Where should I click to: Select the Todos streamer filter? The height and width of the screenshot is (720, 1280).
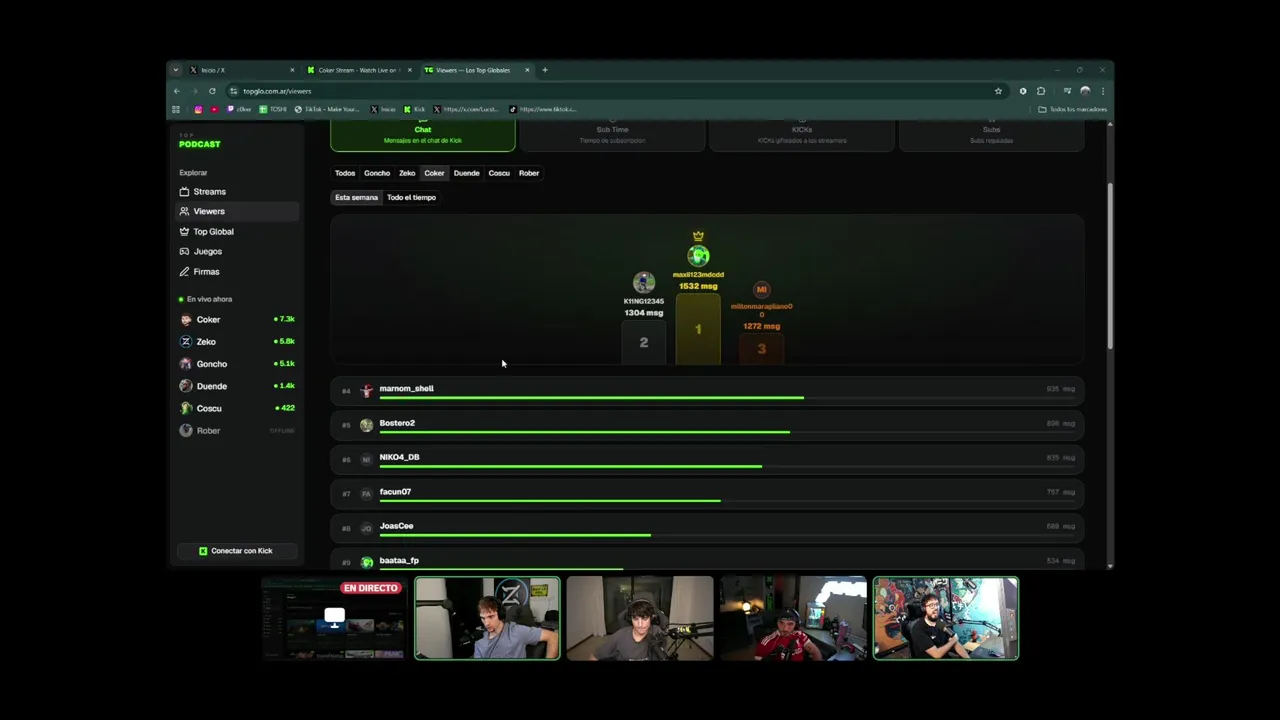tap(345, 173)
